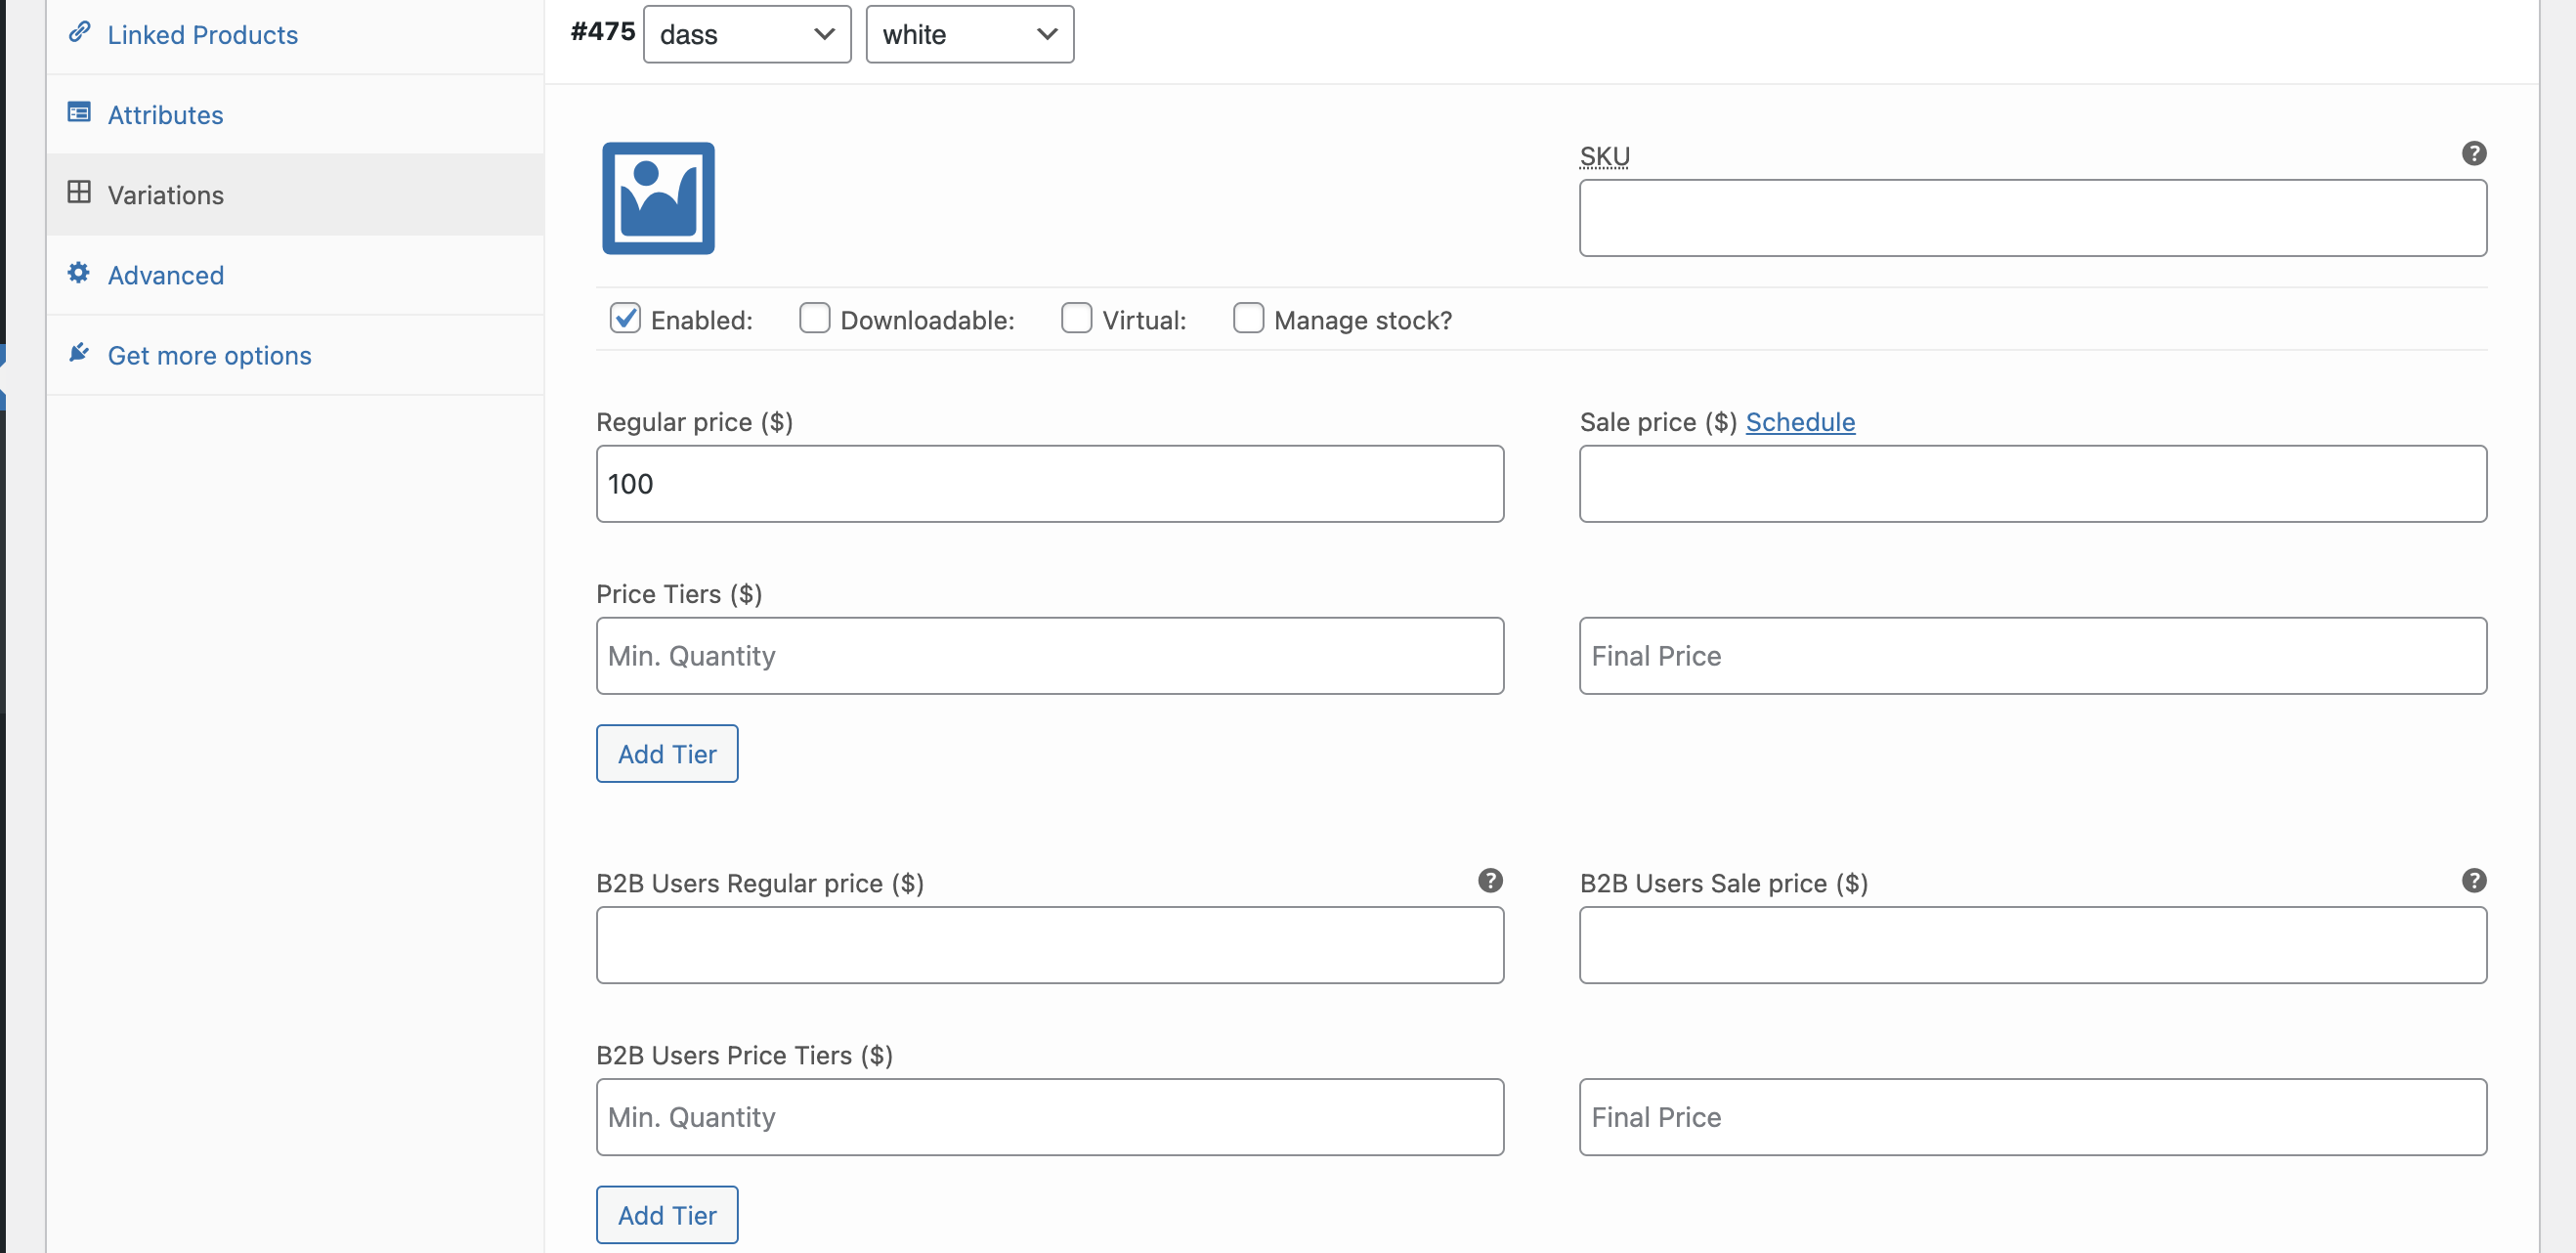
Task: Open the white color dropdown
Action: [x=970, y=34]
